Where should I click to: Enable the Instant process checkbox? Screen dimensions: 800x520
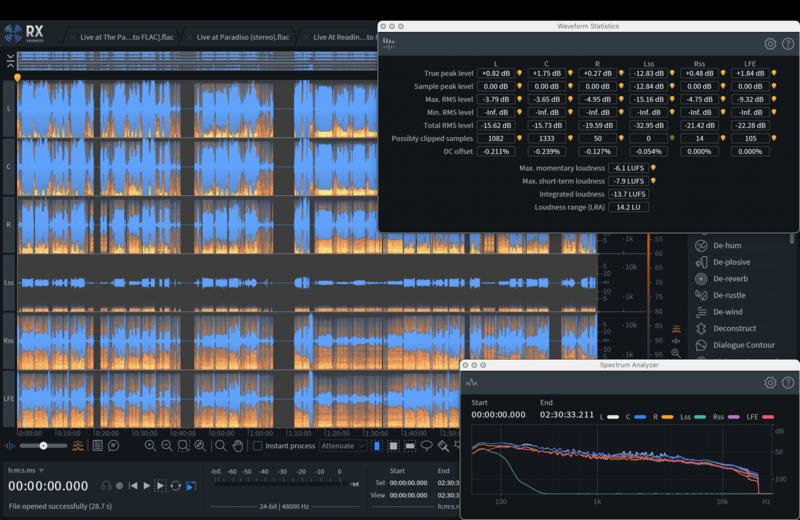258,445
